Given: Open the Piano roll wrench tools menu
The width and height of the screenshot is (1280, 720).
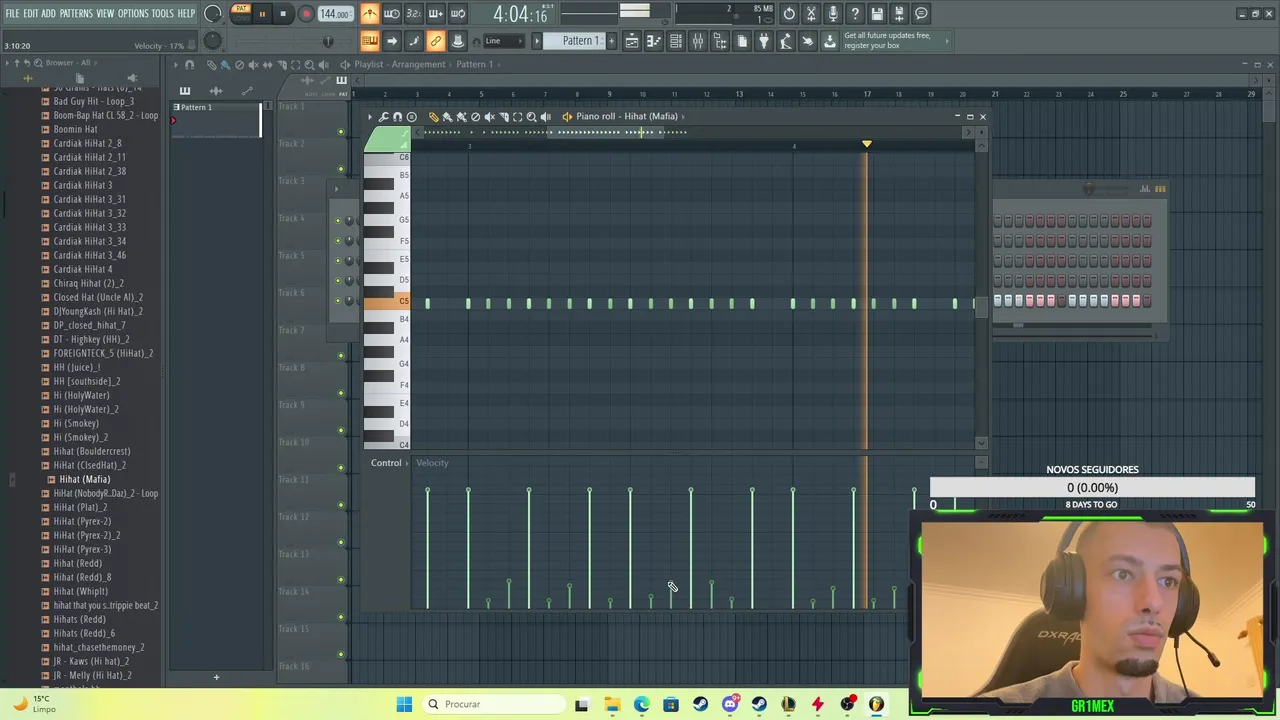Looking at the screenshot, I should pos(383,117).
